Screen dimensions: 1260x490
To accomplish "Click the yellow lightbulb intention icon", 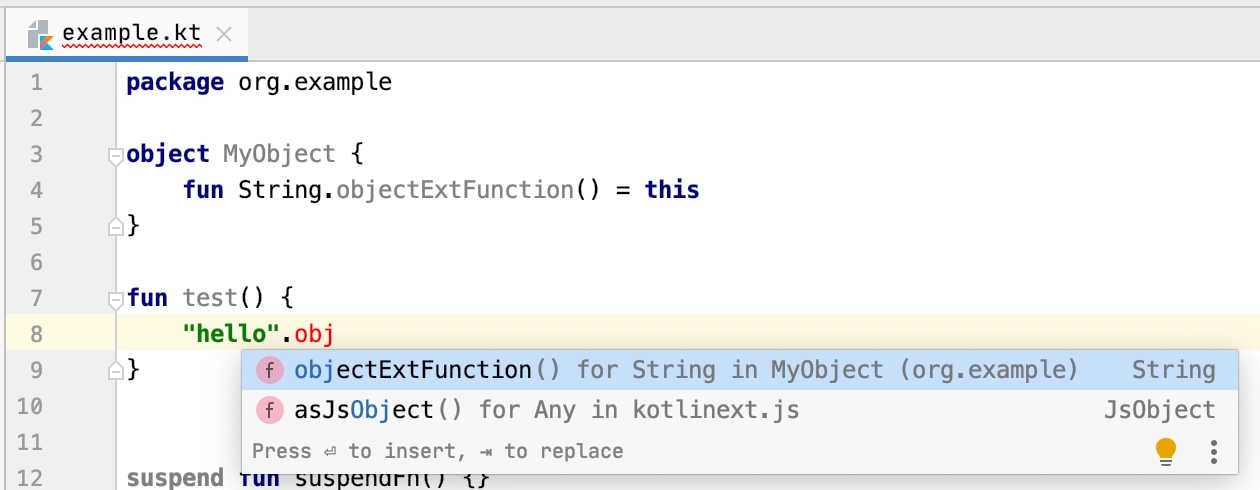I will click(x=1166, y=451).
